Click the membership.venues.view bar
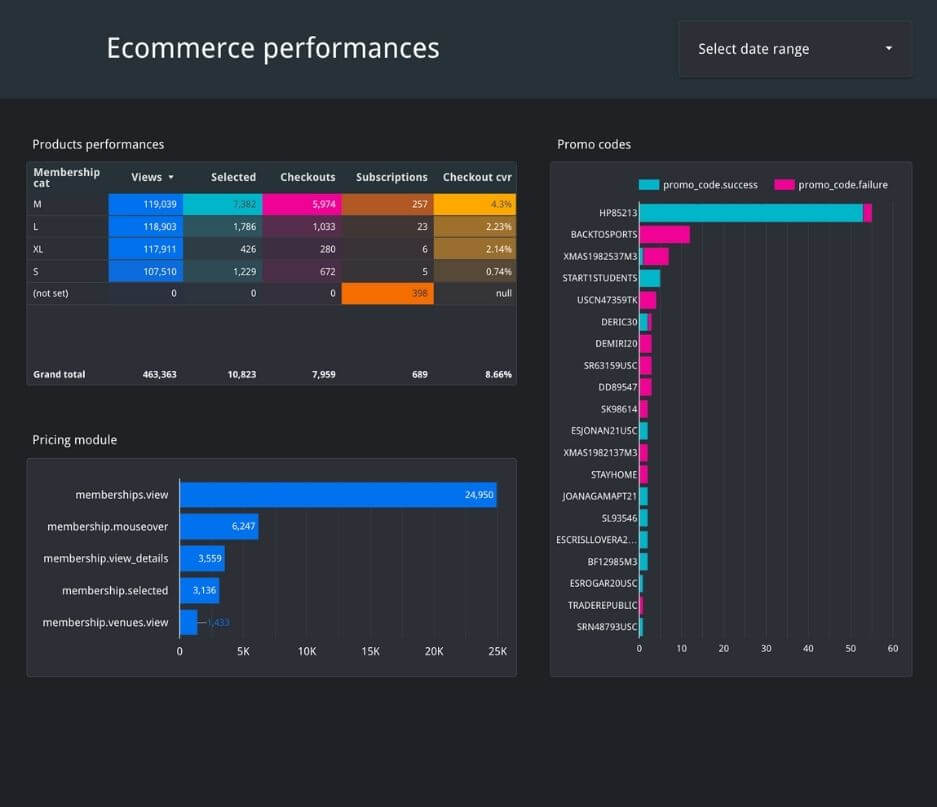Viewport: 937px width, 807px height. (x=188, y=622)
